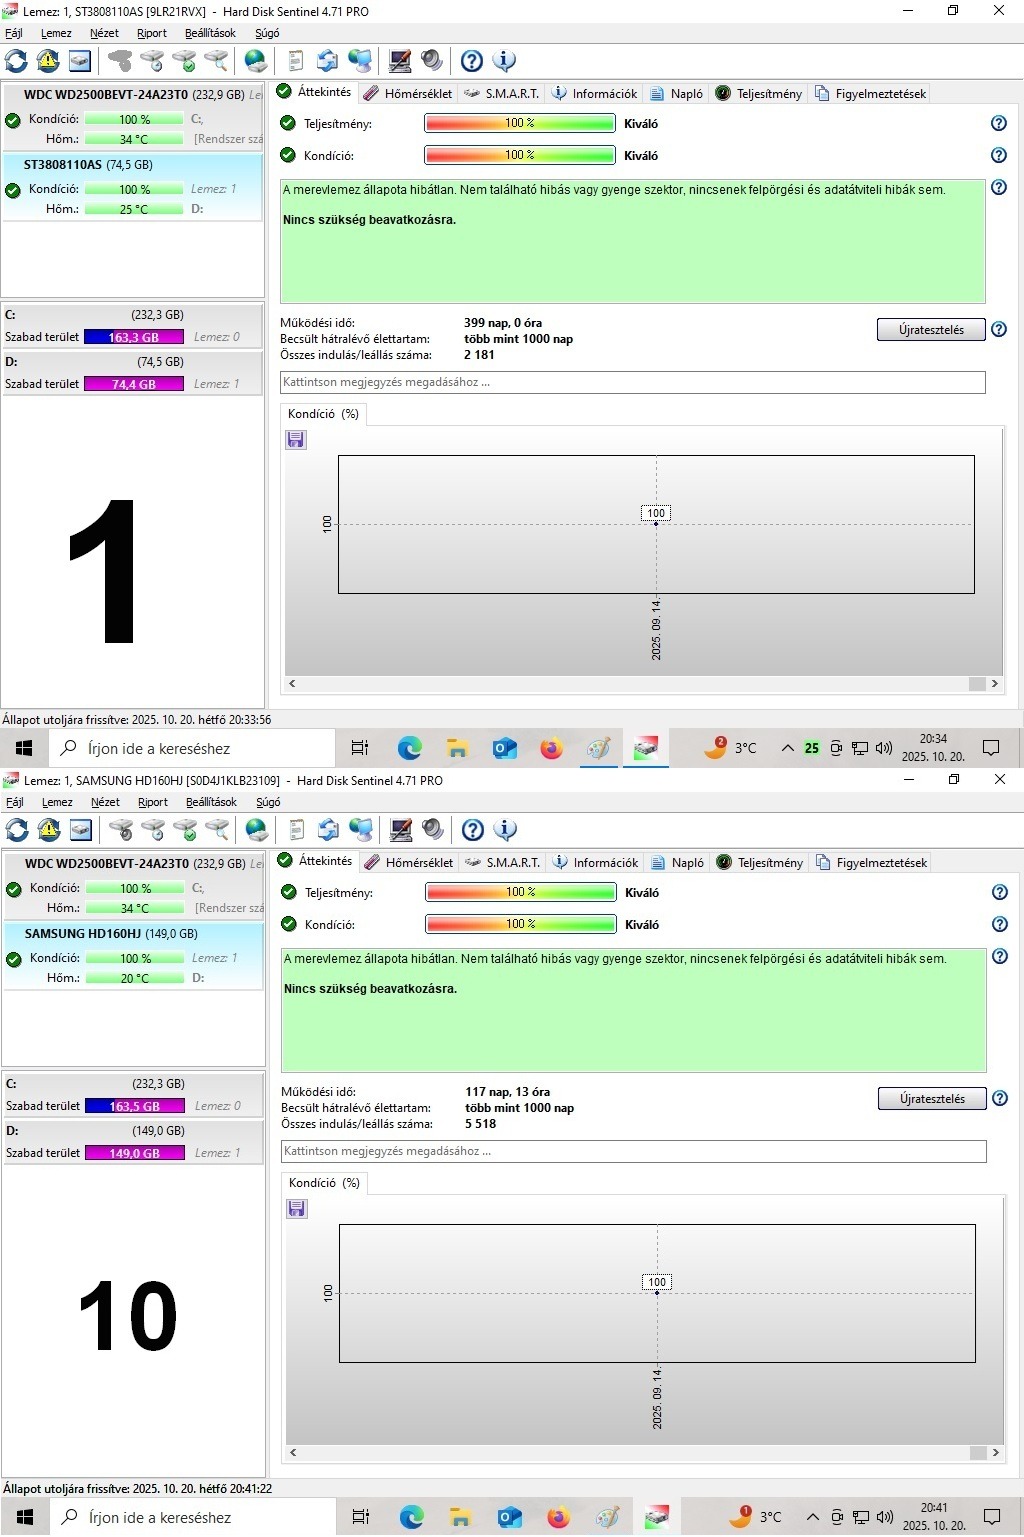
Task: Select the Kondíció (%) chart tab in the top window
Action: (323, 414)
